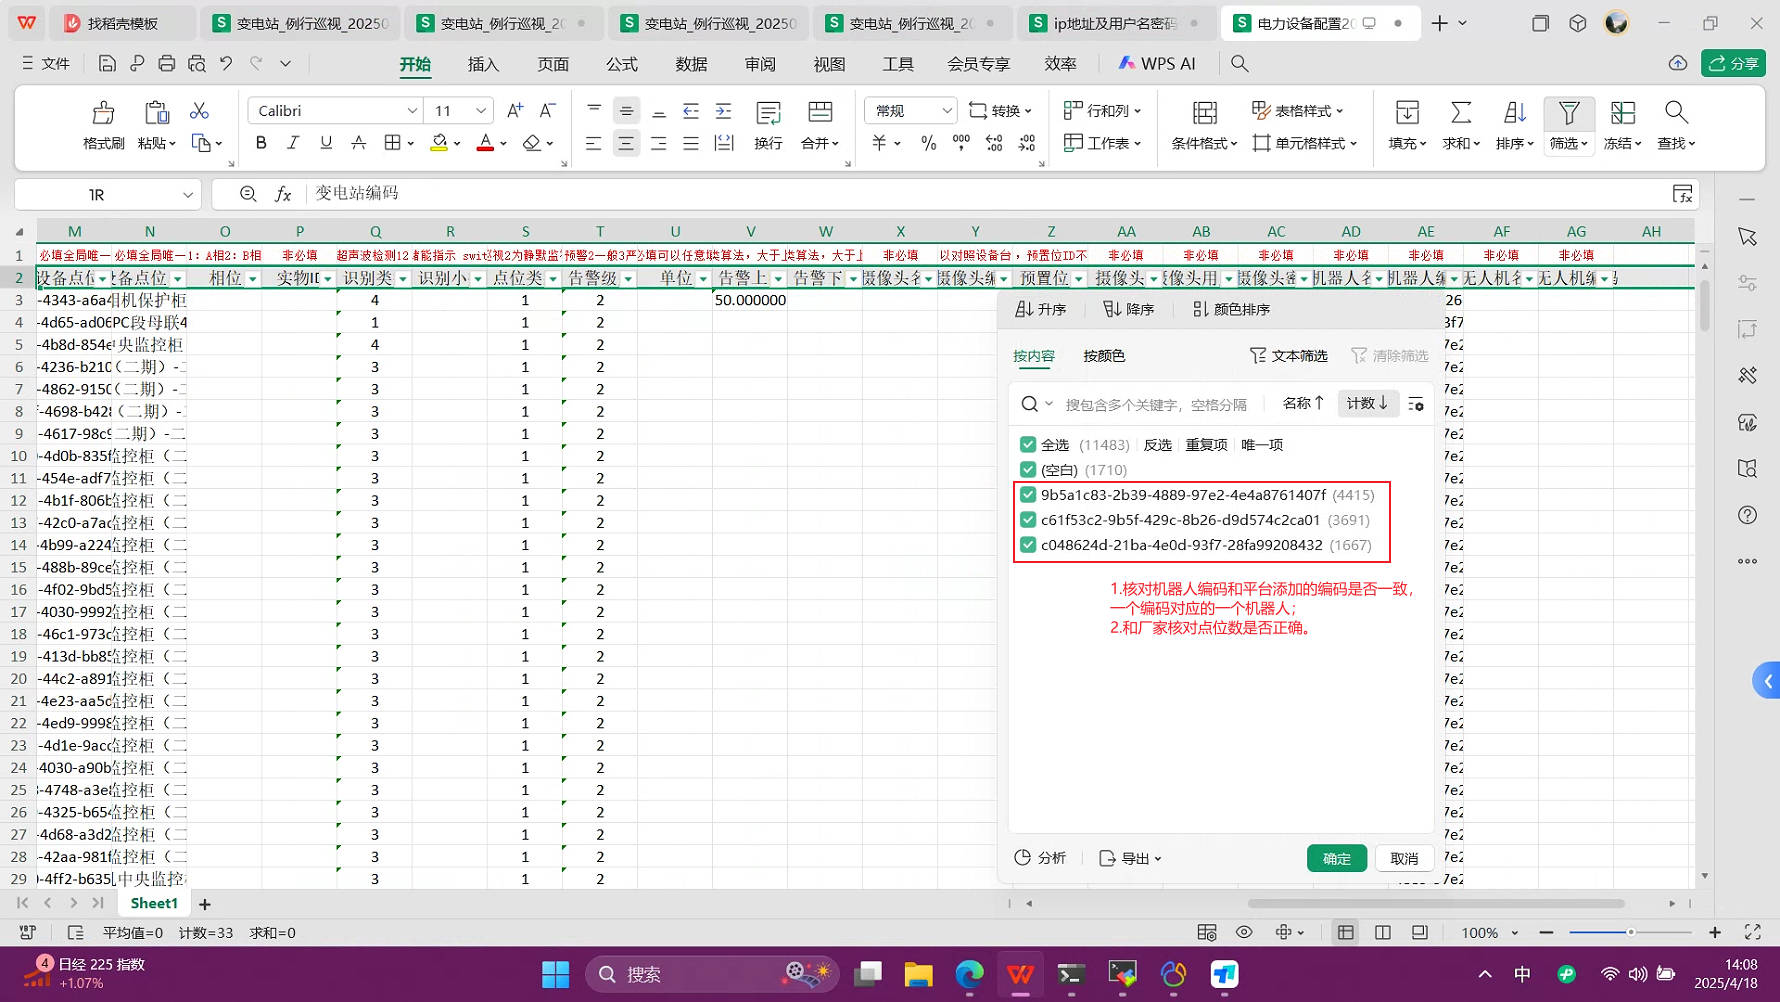Apply strikethrough formatting icon
This screenshot has width=1780, height=1002.
point(359,143)
